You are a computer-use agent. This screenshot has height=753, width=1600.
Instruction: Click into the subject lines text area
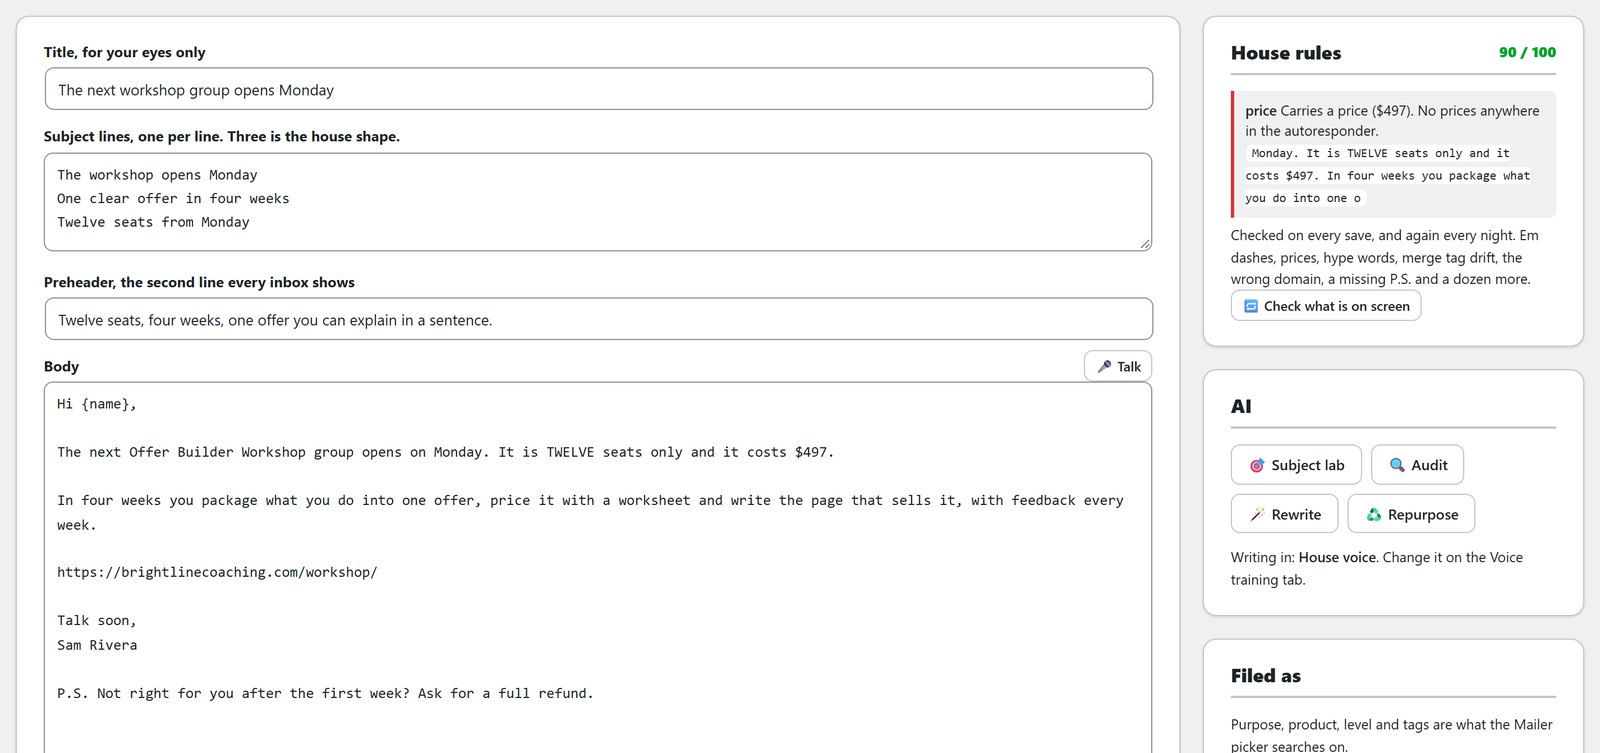pyautogui.click(x=598, y=202)
